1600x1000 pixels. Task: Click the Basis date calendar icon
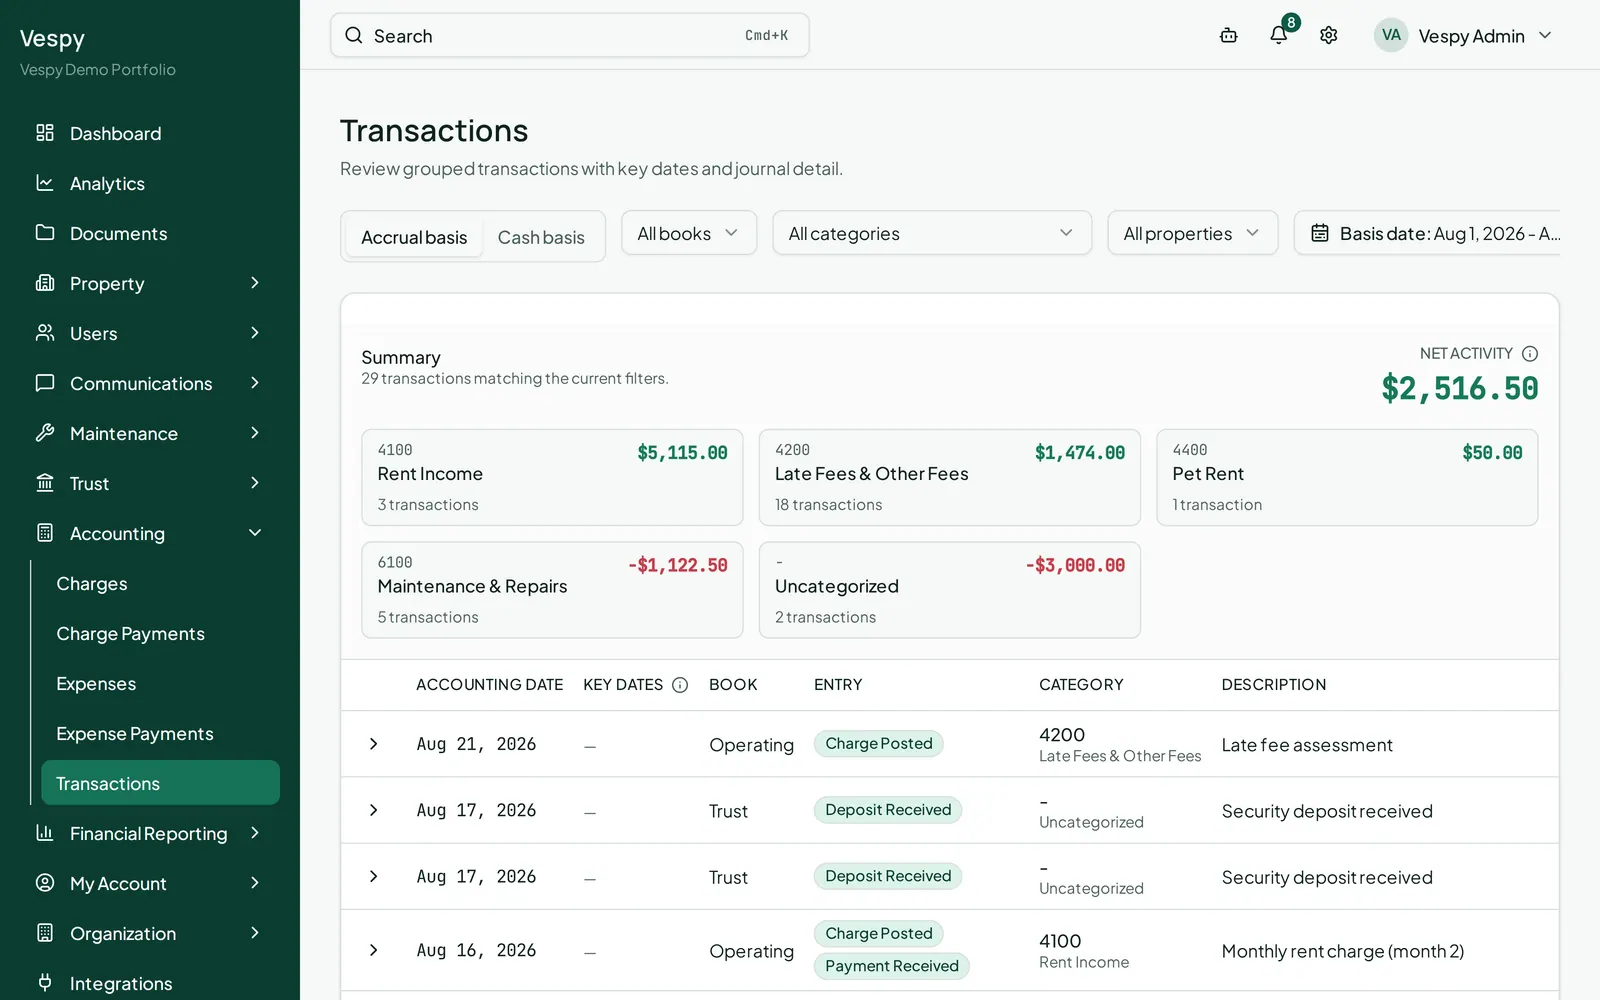pos(1320,233)
